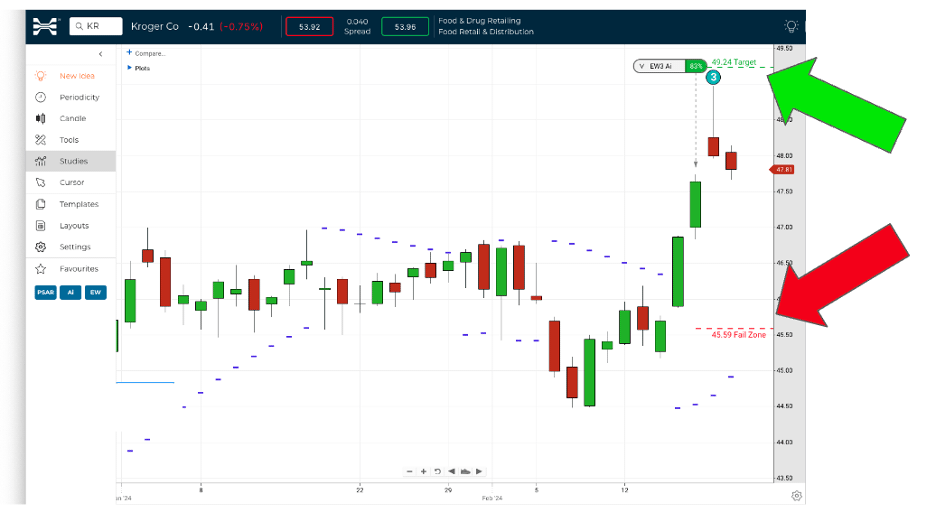Image resolution: width=936 pixels, height=522 pixels.
Task: Click the New Idea lightbulb icon
Action: (41, 76)
